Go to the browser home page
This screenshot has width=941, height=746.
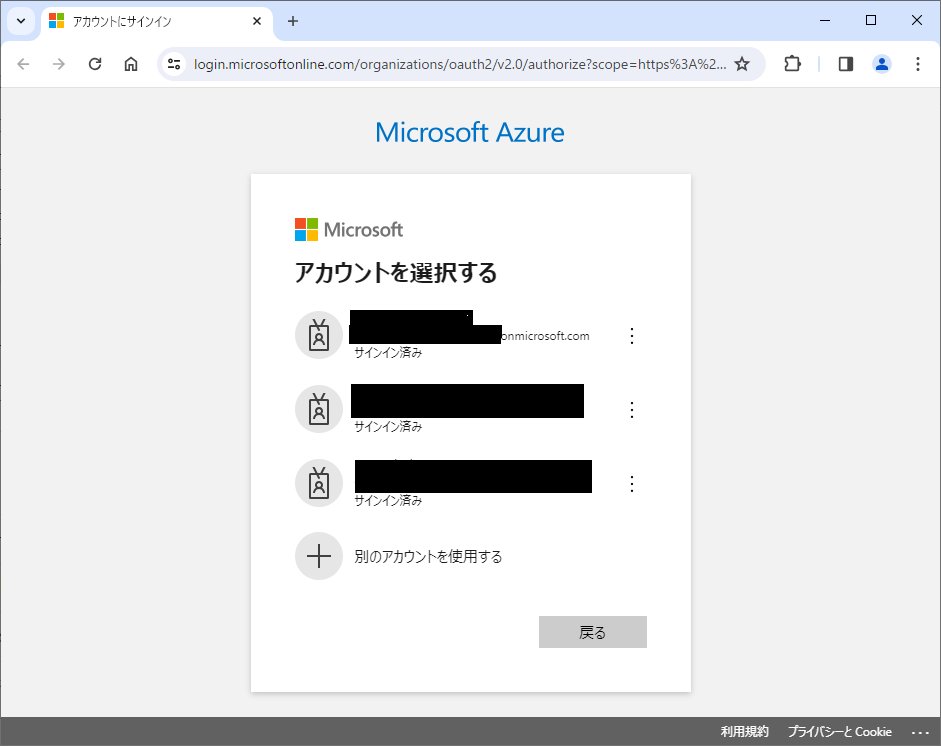pyautogui.click(x=131, y=64)
